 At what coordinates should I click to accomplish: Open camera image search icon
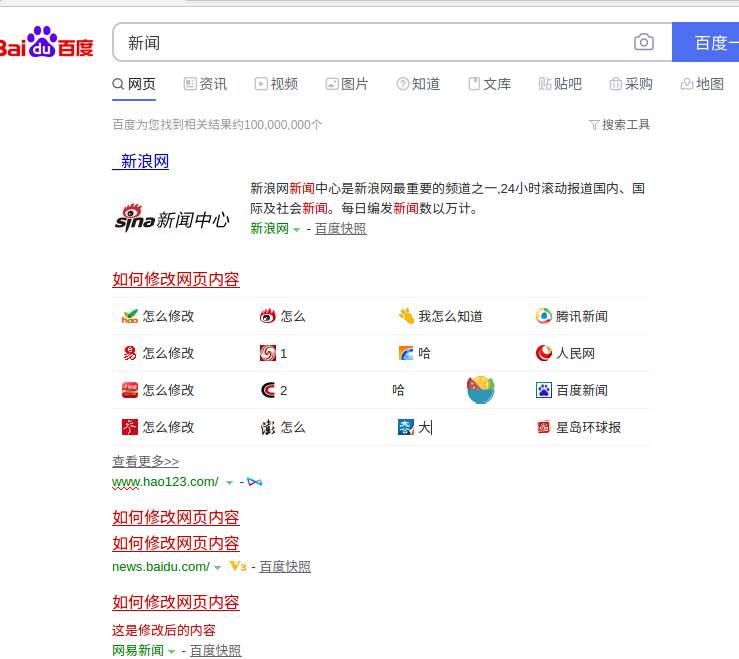pyautogui.click(x=644, y=42)
